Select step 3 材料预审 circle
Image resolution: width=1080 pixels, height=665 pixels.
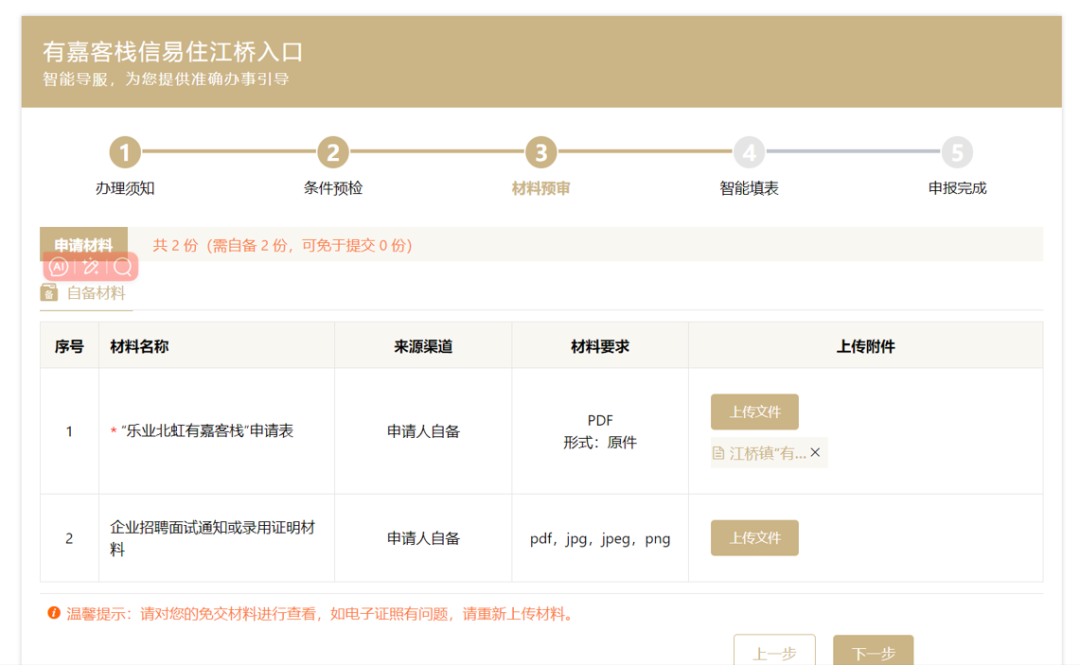tap(541, 152)
